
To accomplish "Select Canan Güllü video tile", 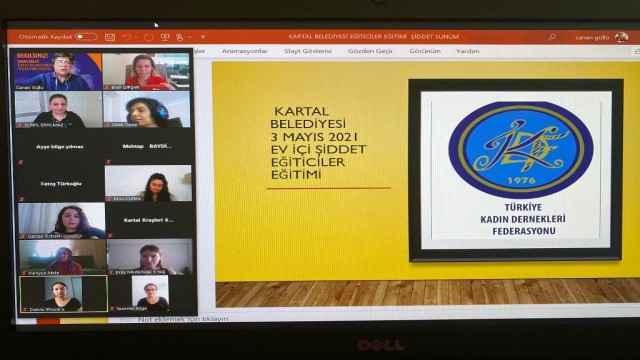I will click(x=58, y=71).
